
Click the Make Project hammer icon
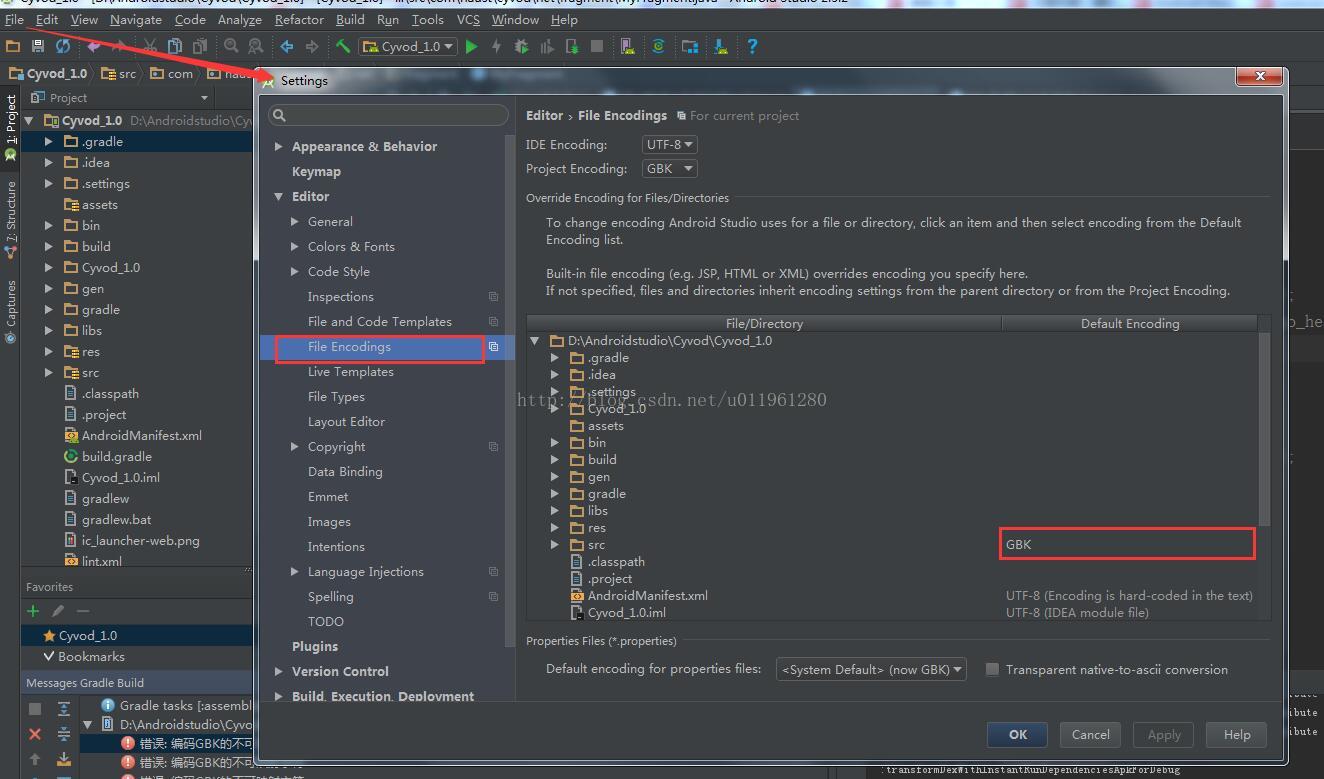[x=343, y=46]
